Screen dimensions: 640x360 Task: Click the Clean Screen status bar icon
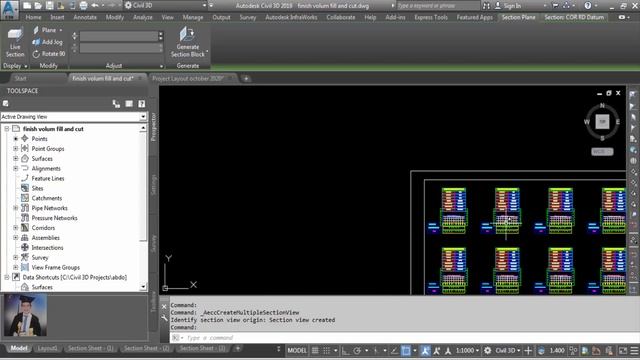click(623, 350)
